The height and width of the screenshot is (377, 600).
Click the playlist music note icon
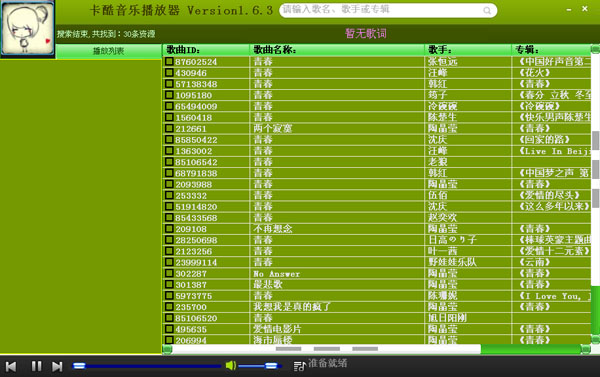[x=300, y=366]
